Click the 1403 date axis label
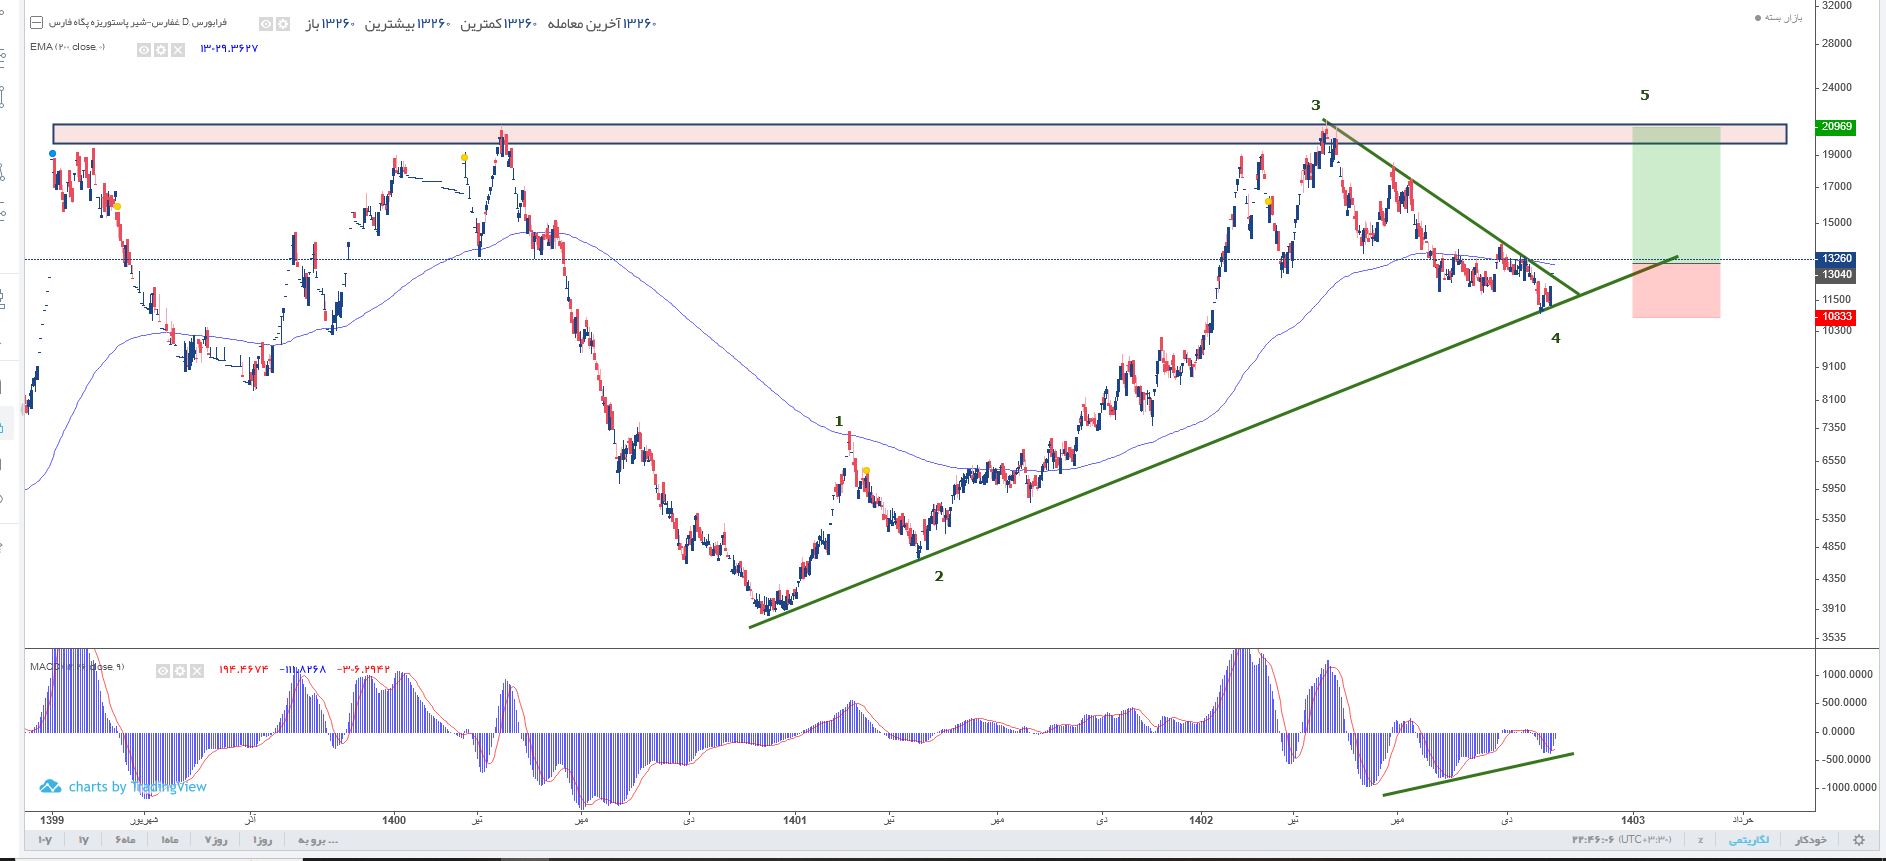 coord(1633,820)
